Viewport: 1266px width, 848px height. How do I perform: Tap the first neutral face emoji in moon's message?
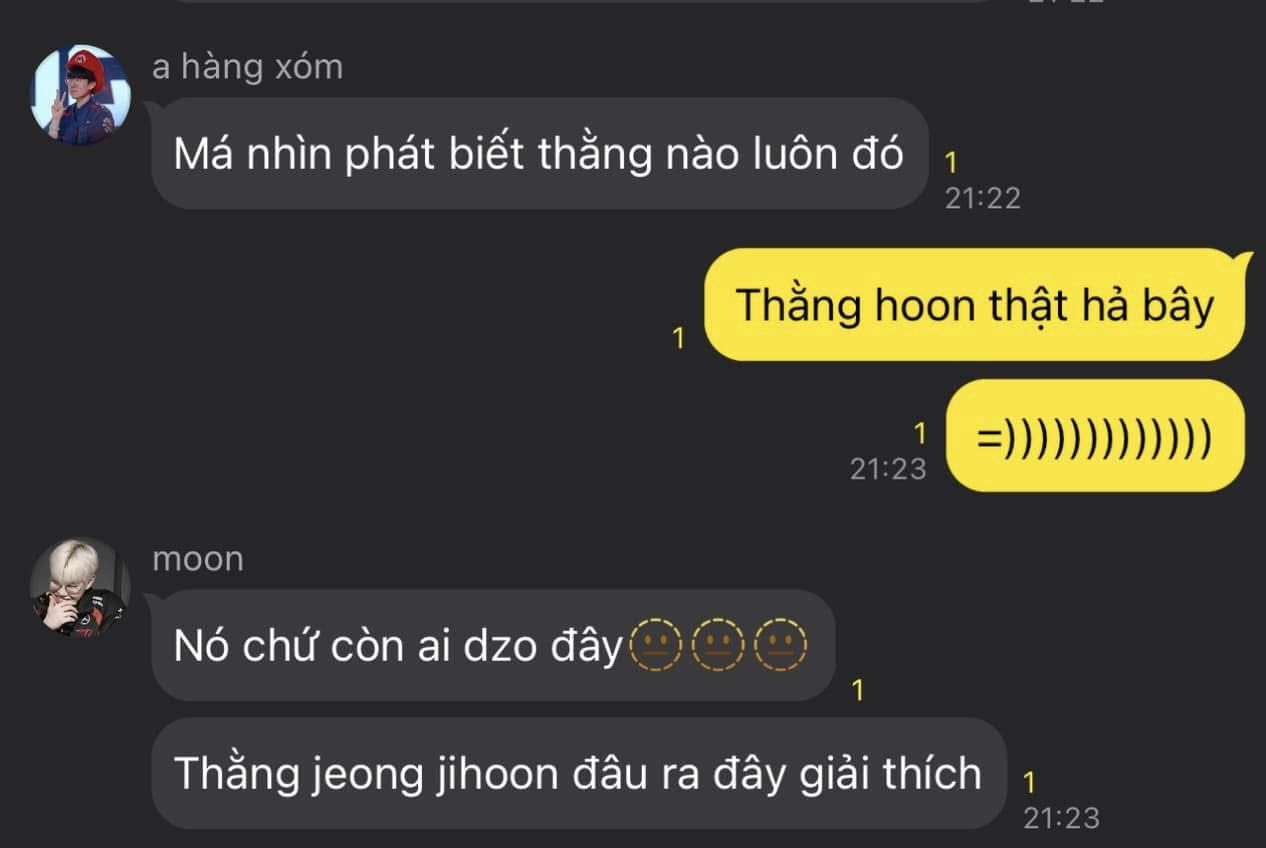[656, 647]
